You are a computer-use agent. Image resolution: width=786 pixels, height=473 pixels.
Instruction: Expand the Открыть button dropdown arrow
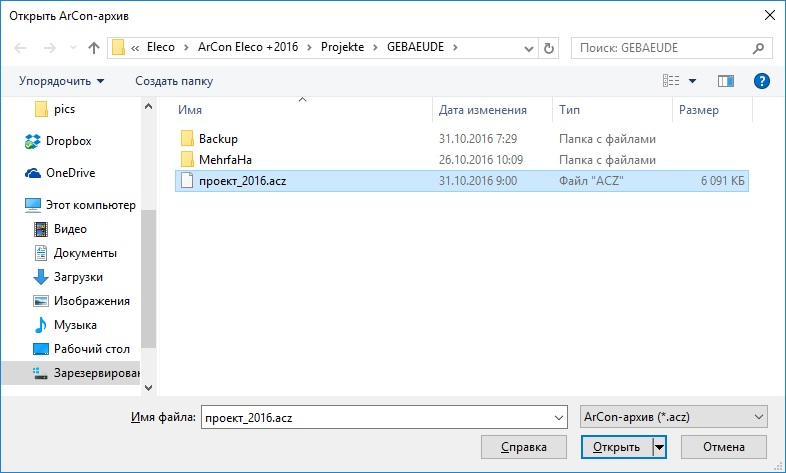point(659,447)
